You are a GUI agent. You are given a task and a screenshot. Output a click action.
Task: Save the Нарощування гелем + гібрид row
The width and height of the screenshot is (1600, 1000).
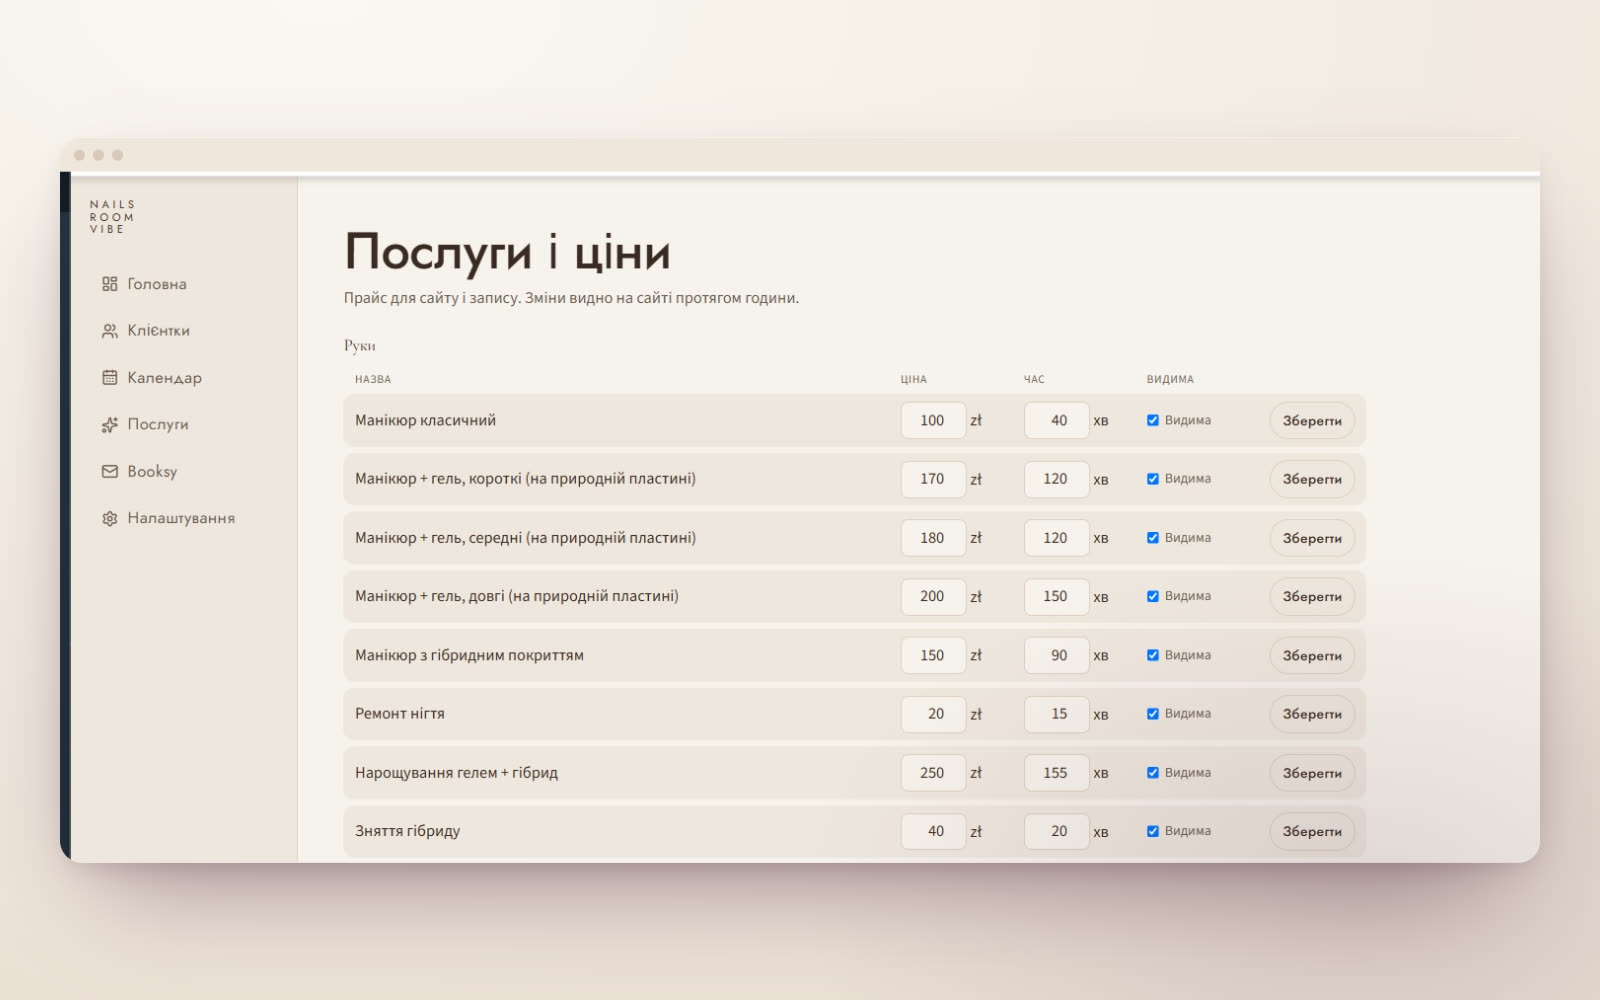pos(1312,773)
